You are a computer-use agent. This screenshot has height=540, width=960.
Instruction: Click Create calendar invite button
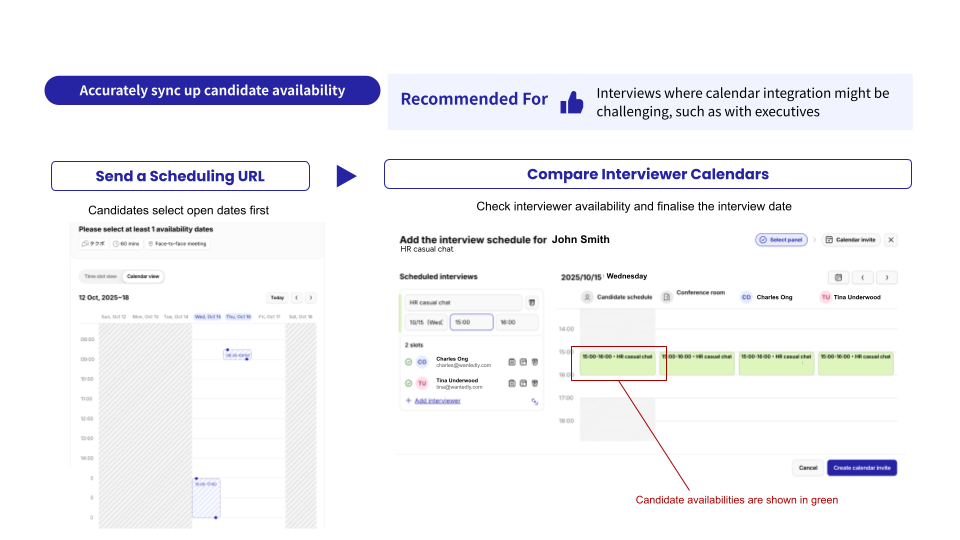pyautogui.click(x=861, y=467)
